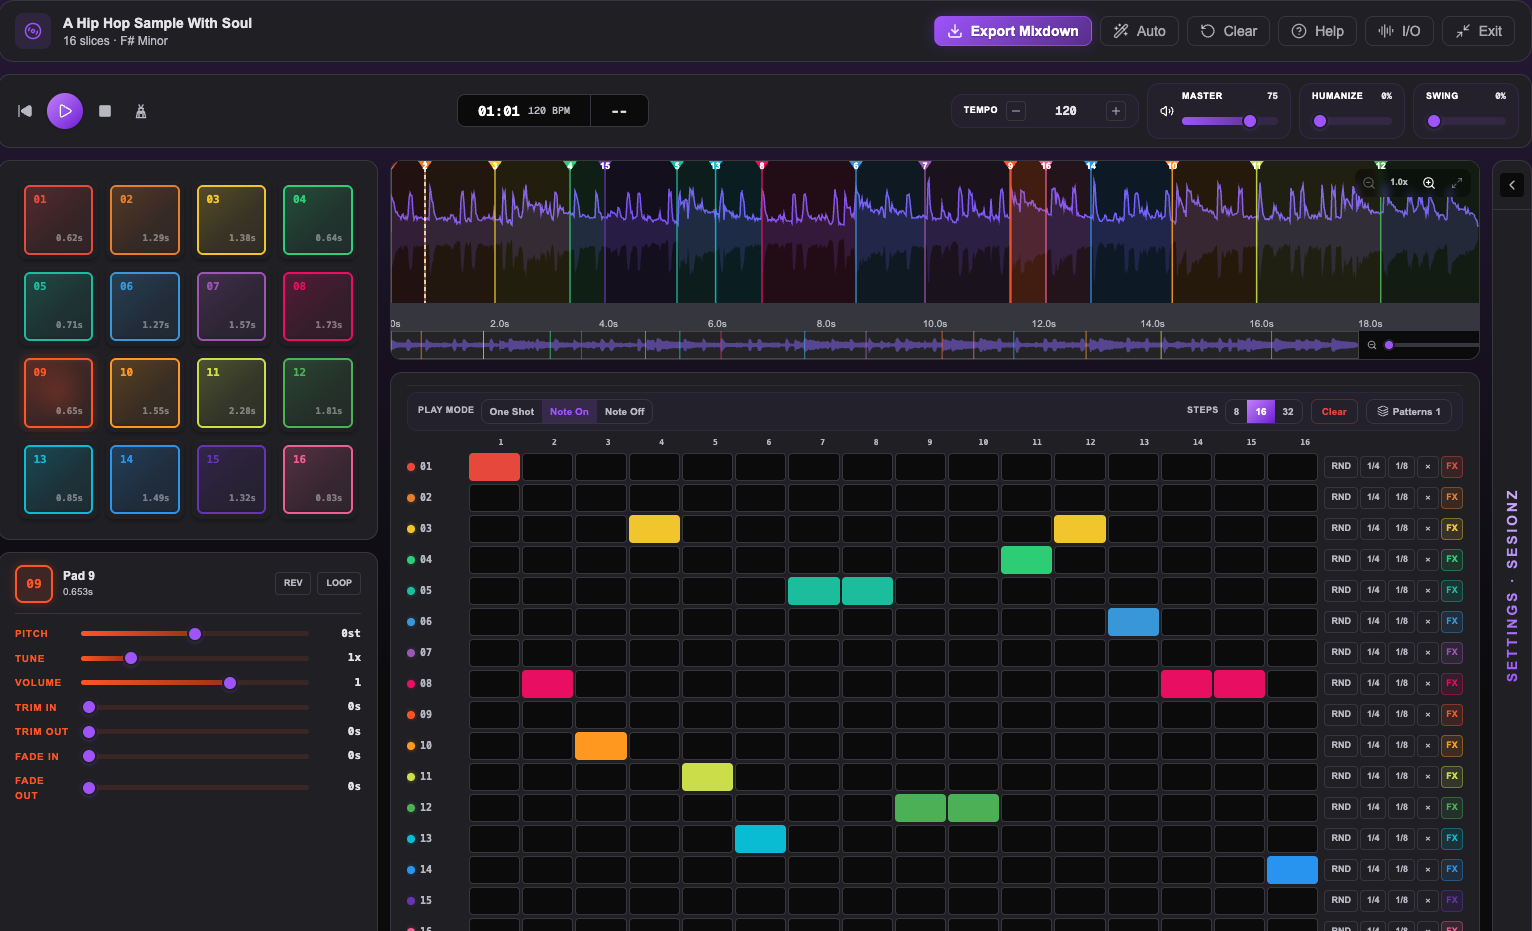Fill track 04 with 1/4 notes
1532x931 pixels.
[x=1373, y=559]
